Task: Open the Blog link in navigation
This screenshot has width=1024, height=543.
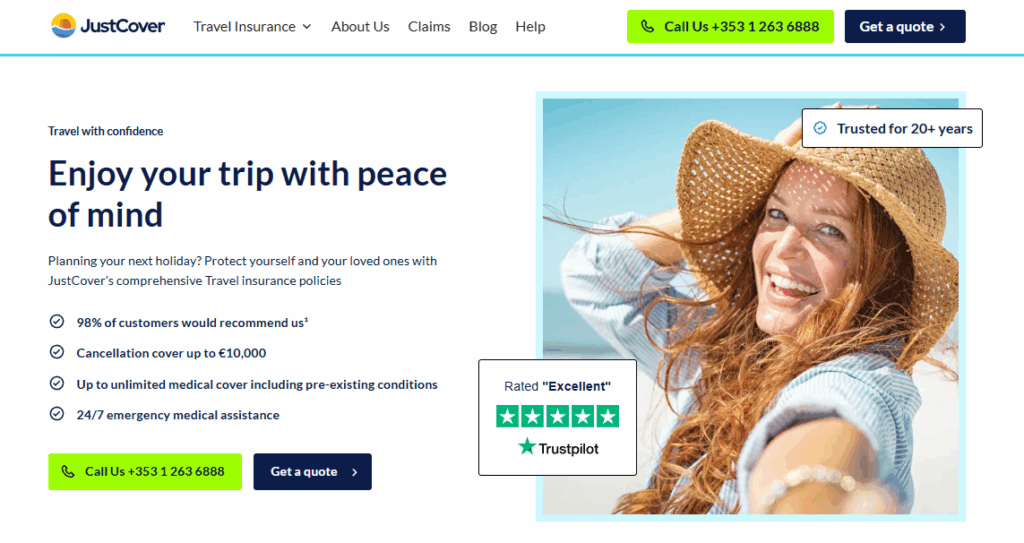Action: tap(483, 27)
